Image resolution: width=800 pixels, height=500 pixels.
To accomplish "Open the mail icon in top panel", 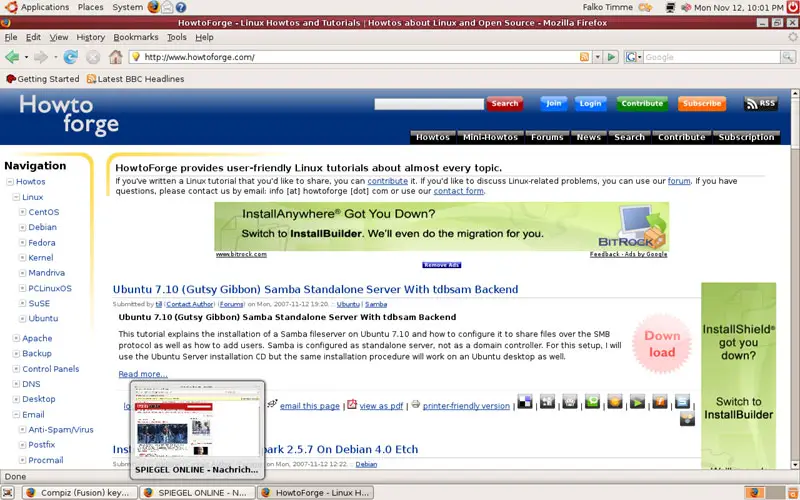I will [x=167, y=7].
